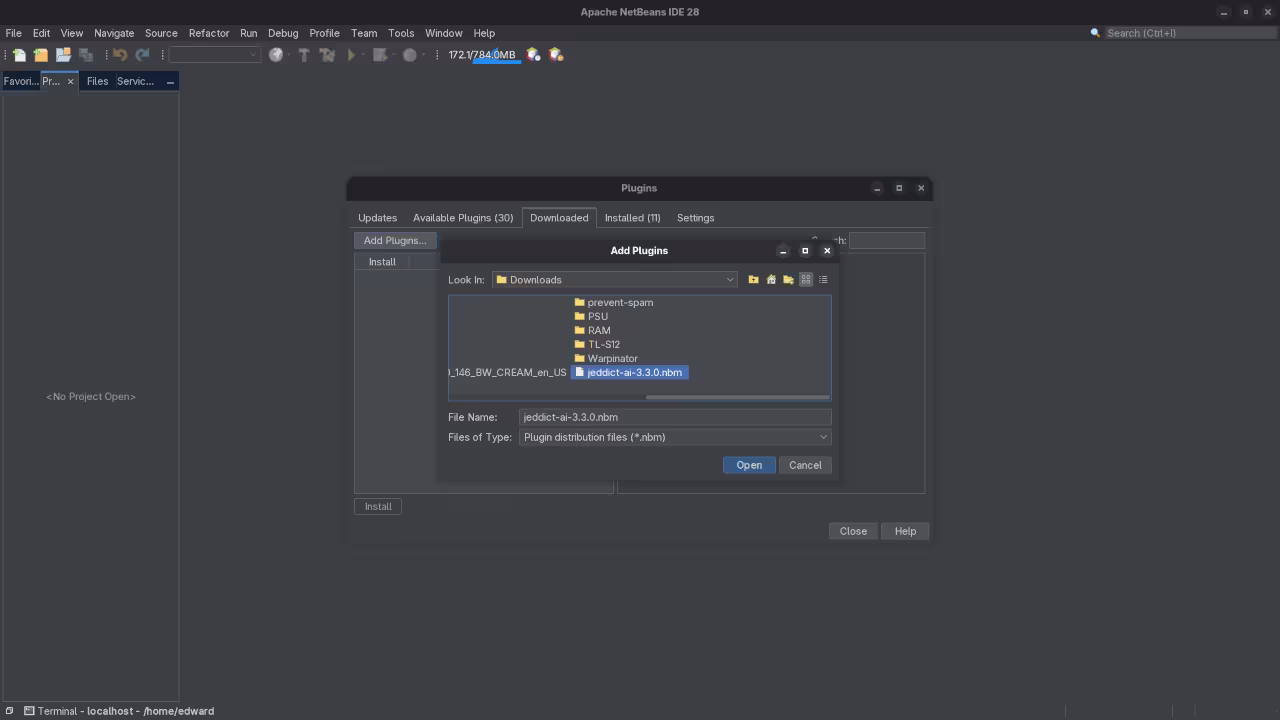Create a new file using the toolbar icon
The image size is (1280, 720).
tap(18, 54)
